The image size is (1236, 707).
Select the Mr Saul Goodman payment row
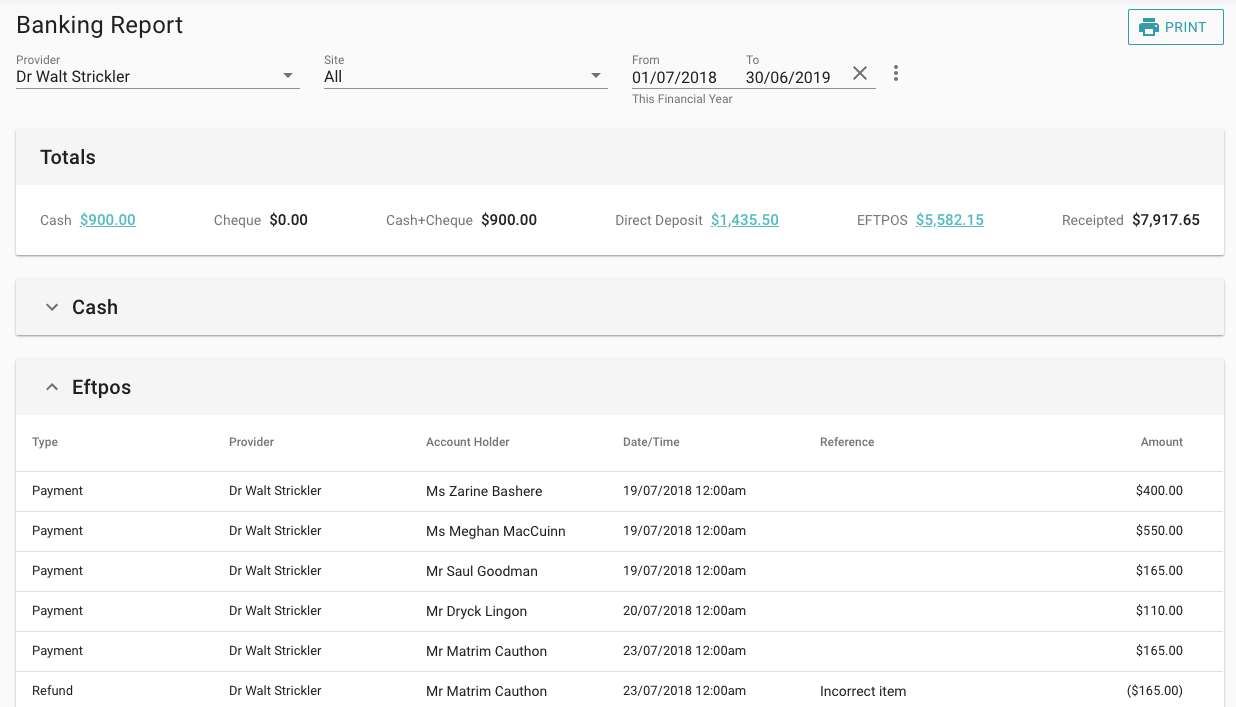481,571
